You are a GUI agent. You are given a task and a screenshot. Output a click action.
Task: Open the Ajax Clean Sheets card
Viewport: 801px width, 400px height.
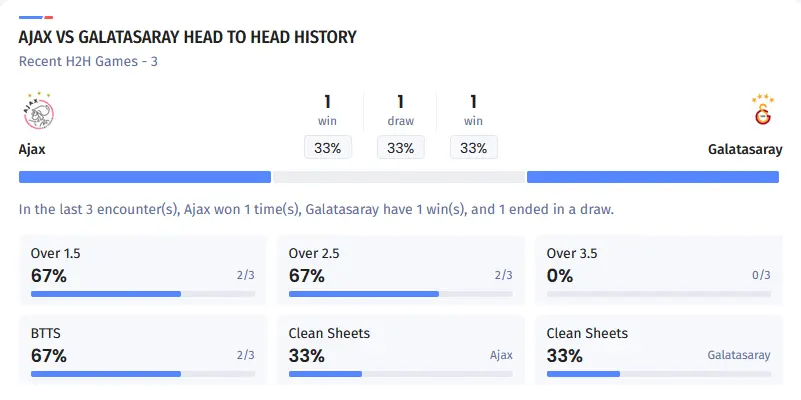400,350
